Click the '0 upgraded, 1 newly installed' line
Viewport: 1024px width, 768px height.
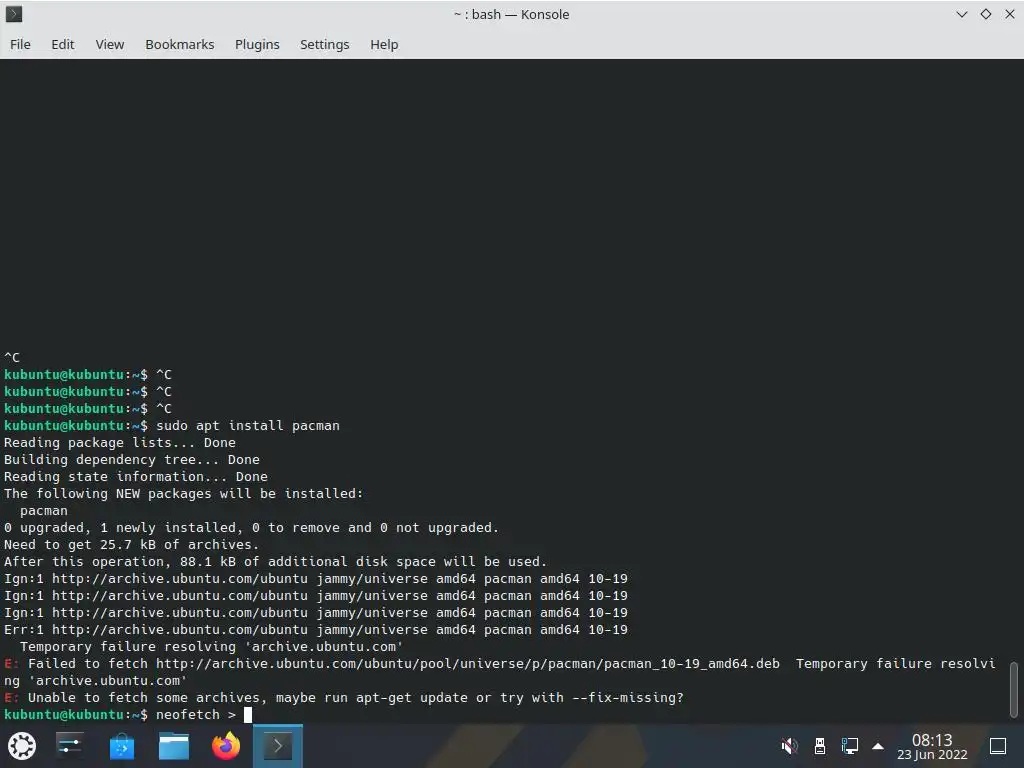(251, 528)
